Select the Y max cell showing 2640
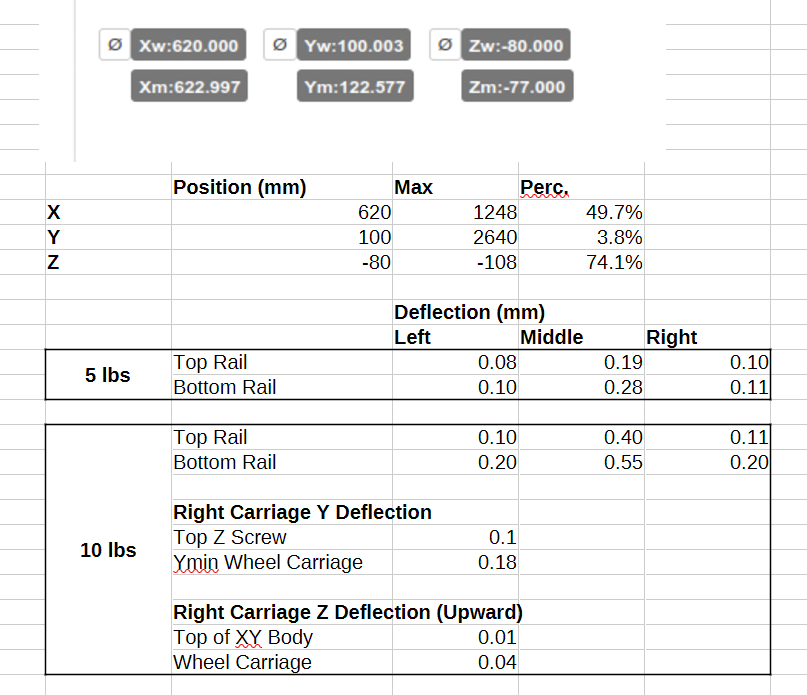 [456, 237]
